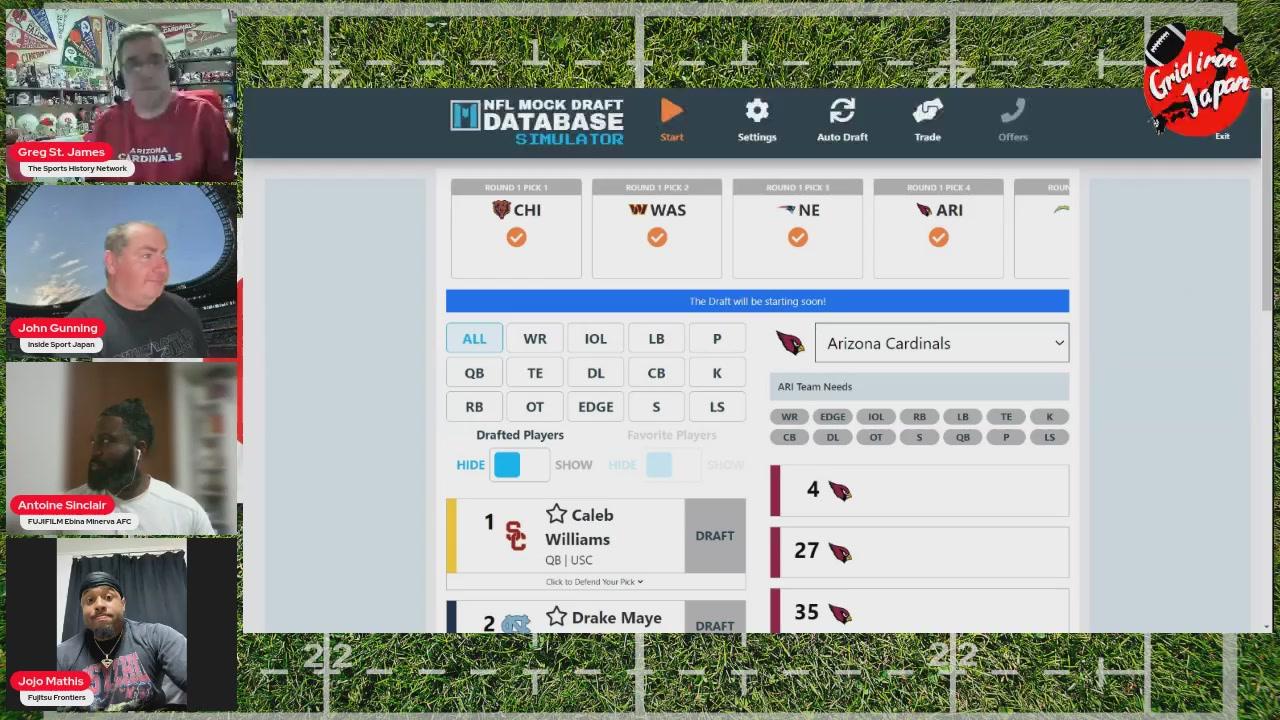Viewport: 1280px width, 720px height.
Task: Click the Commanders logo in Round 1 Pick 2
Action: (638, 210)
